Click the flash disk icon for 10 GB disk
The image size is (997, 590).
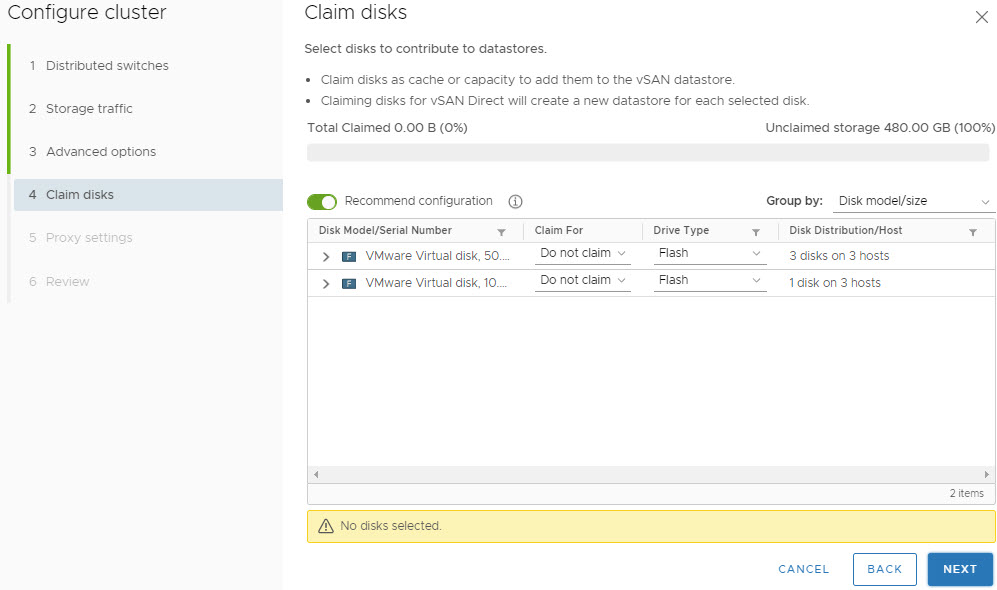coord(349,283)
